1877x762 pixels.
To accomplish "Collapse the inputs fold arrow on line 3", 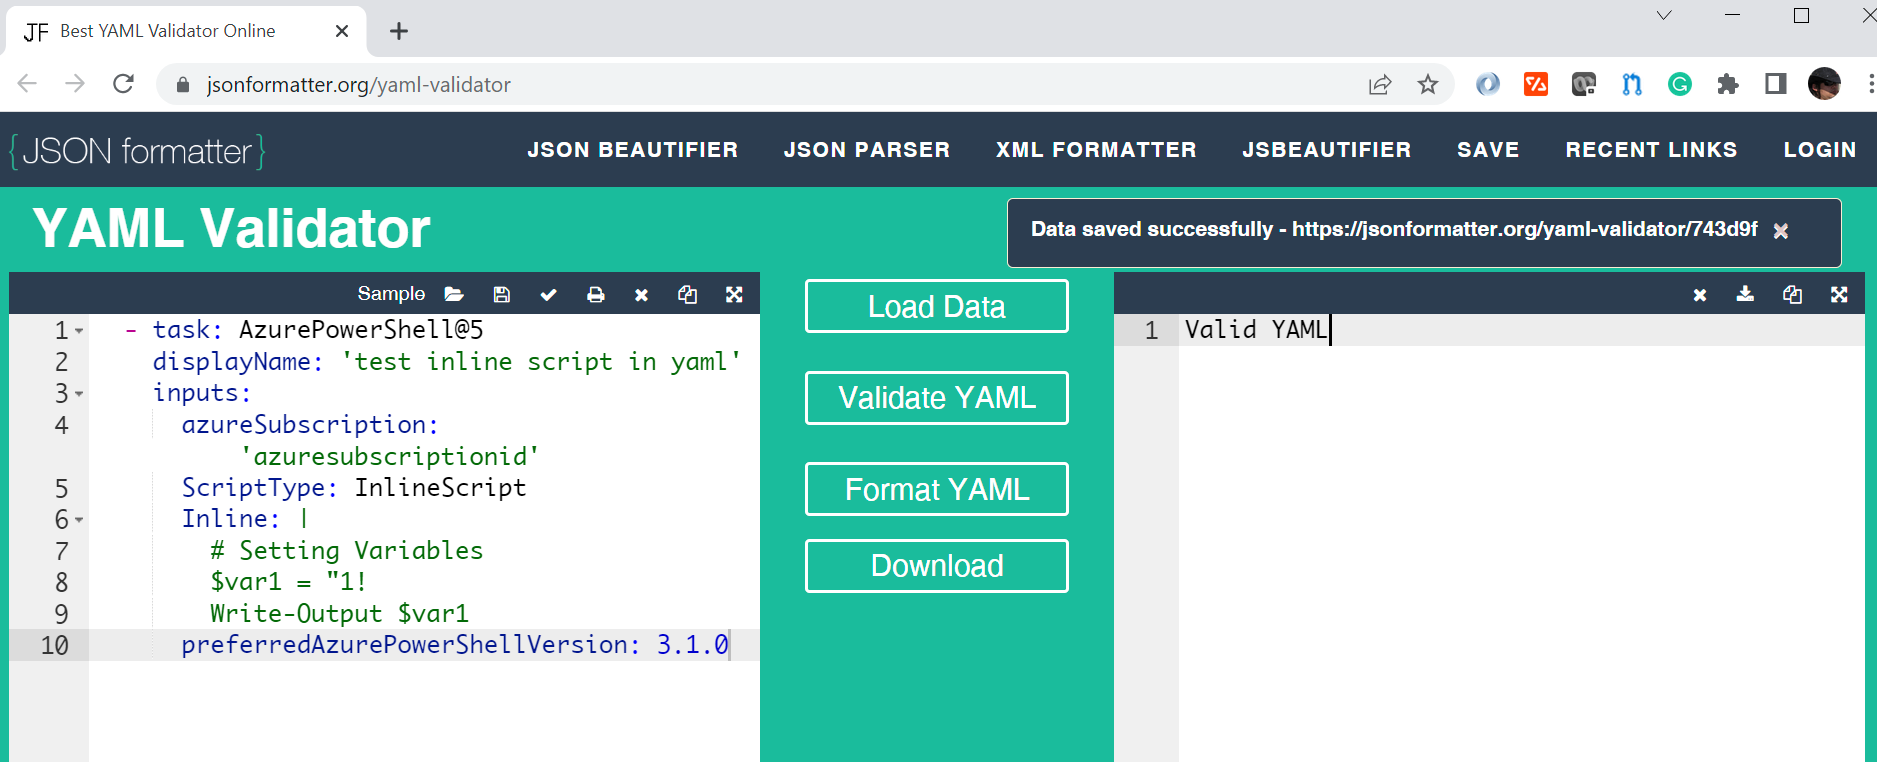I will click(x=79, y=394).
